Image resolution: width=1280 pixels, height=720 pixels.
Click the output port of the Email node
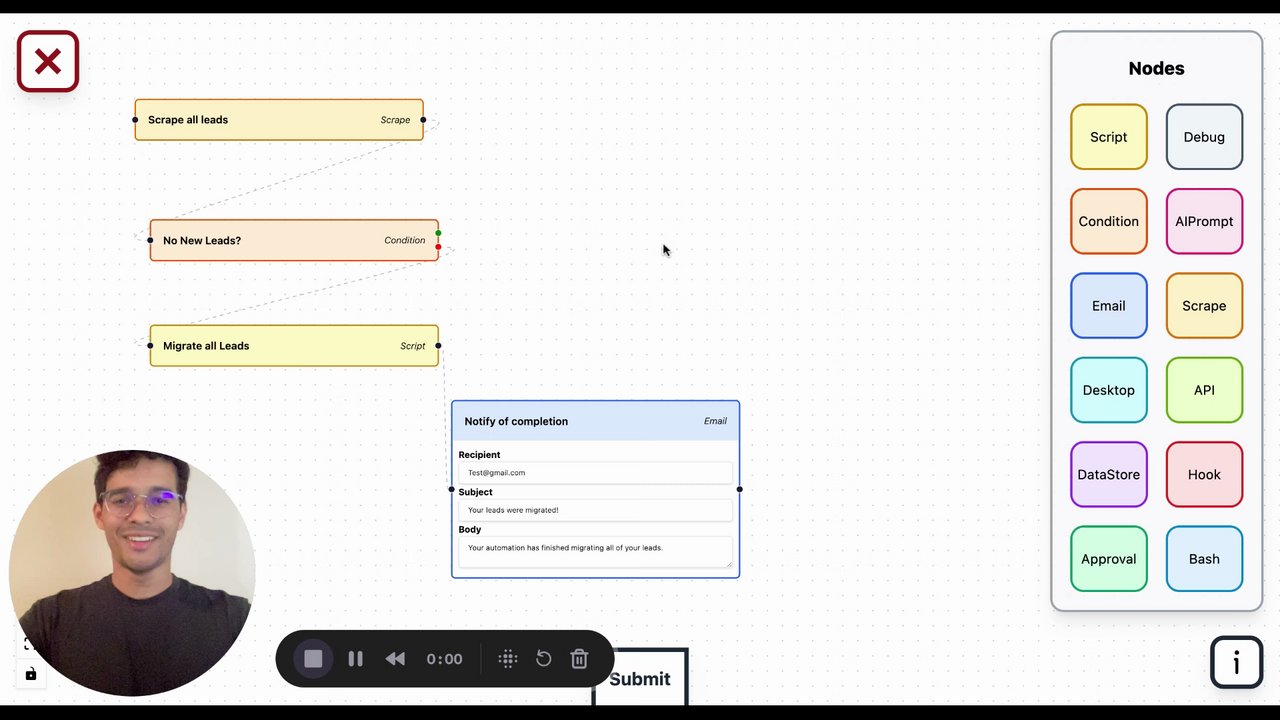click(x=739, y=489)
